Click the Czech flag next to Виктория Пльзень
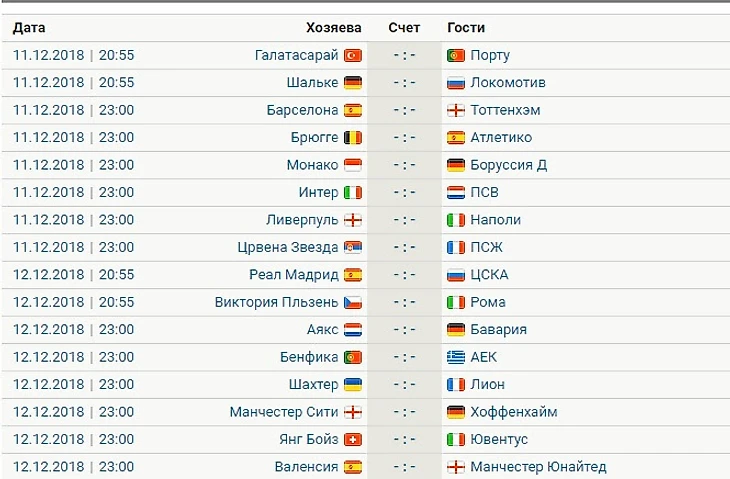The image size is (730, 479). (x=353, y=302)
